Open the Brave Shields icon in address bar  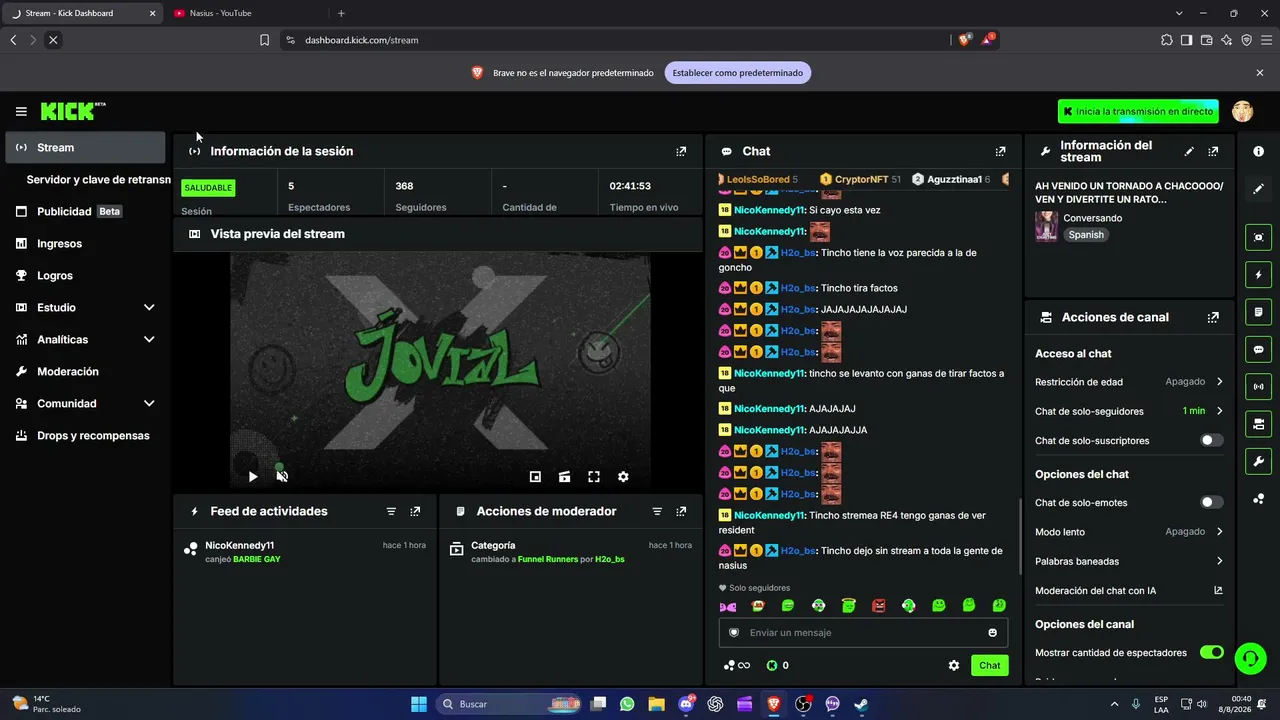point(965,40)
